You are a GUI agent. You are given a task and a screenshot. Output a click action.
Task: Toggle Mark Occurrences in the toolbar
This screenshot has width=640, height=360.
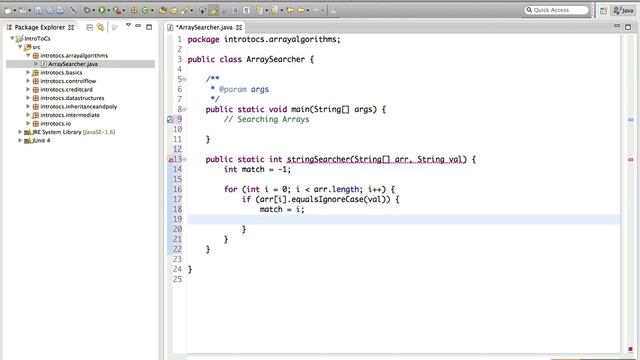coord(213,10)
